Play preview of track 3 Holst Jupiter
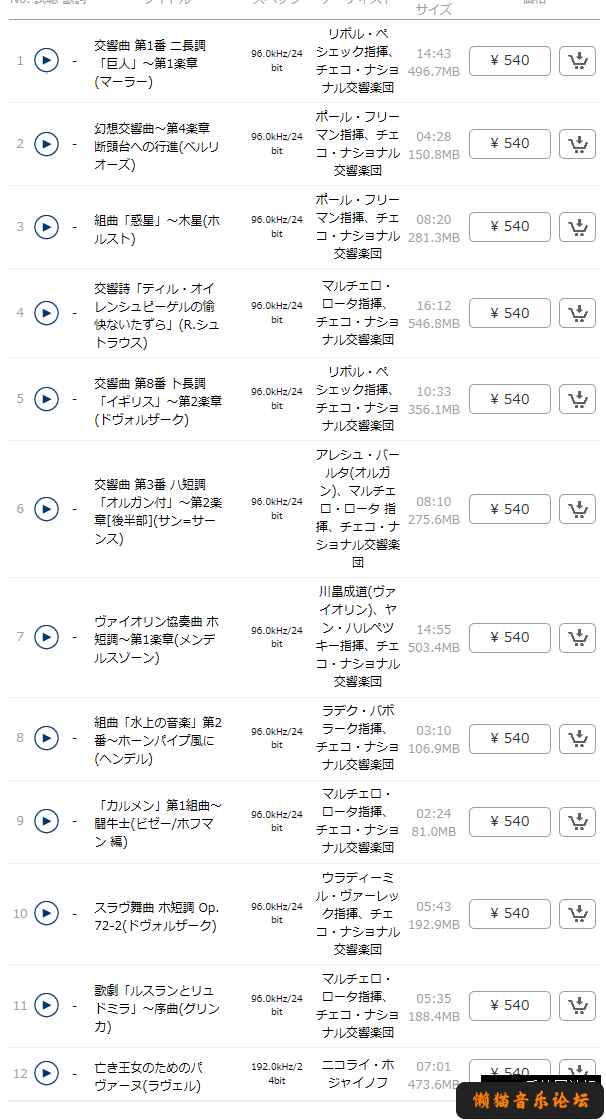The height and width of the screenshot is (1120, 606). 46,226
